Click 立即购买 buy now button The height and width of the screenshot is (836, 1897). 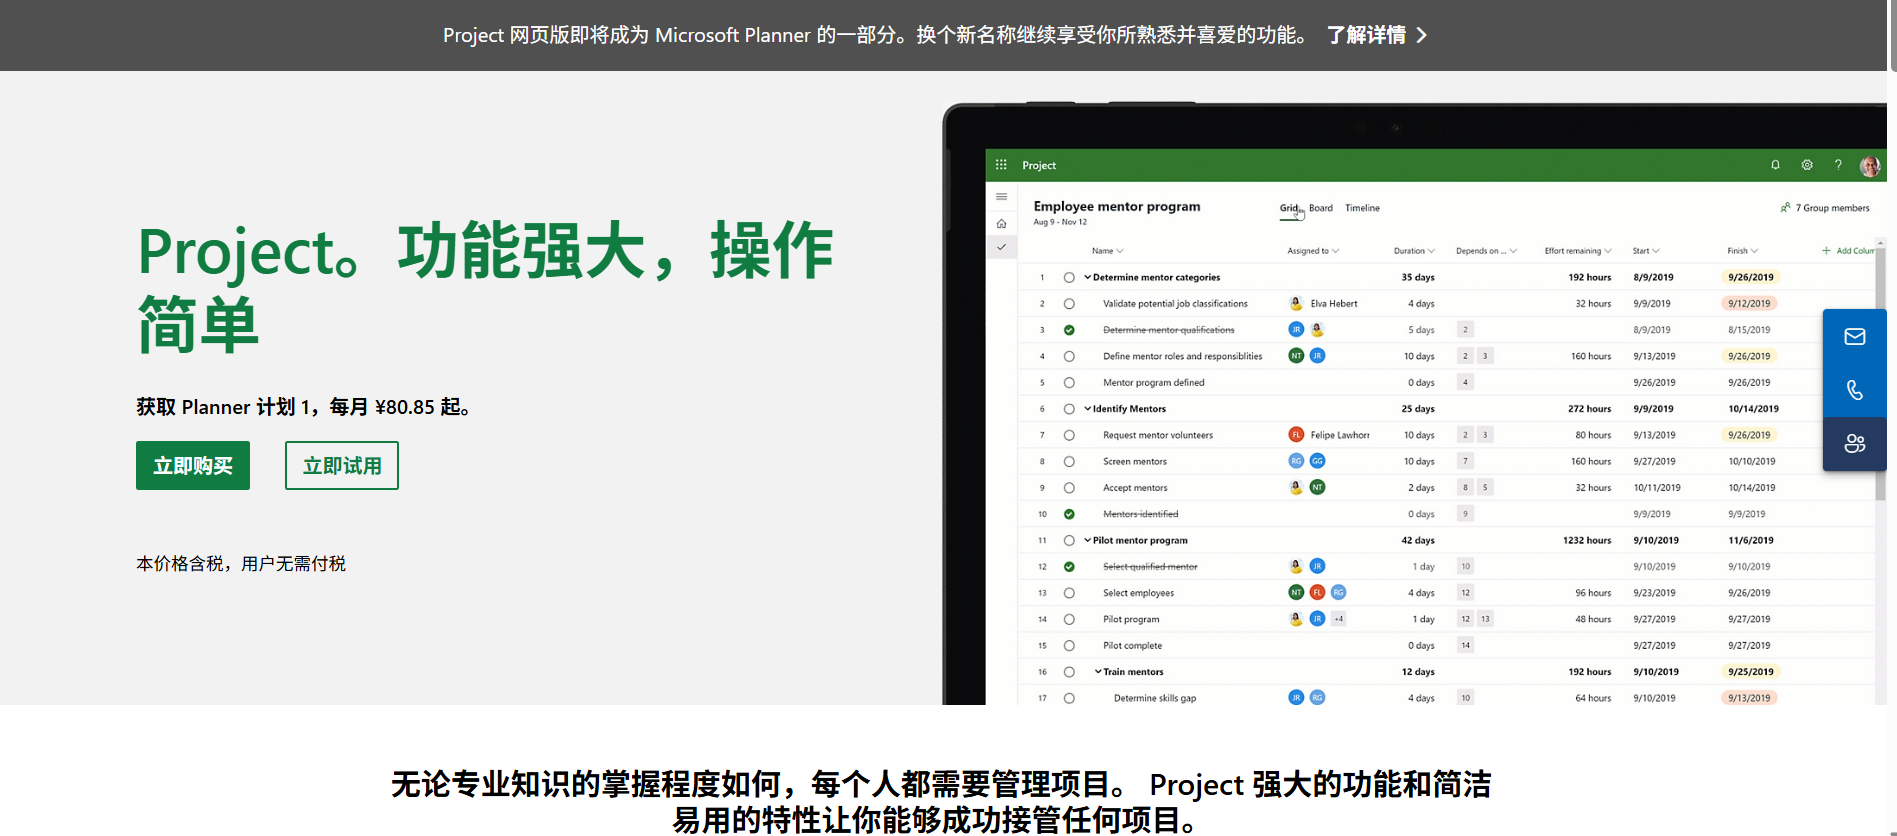(193, 465)
